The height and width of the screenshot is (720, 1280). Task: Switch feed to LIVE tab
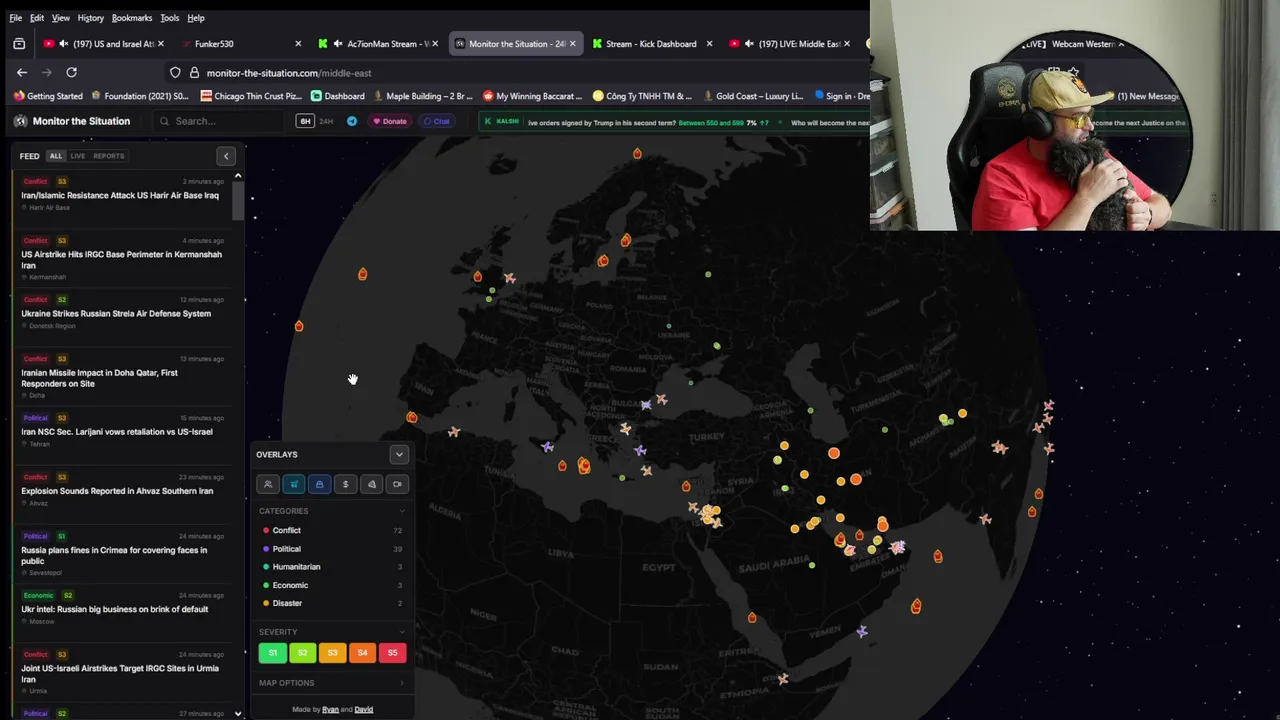point(77,156)
